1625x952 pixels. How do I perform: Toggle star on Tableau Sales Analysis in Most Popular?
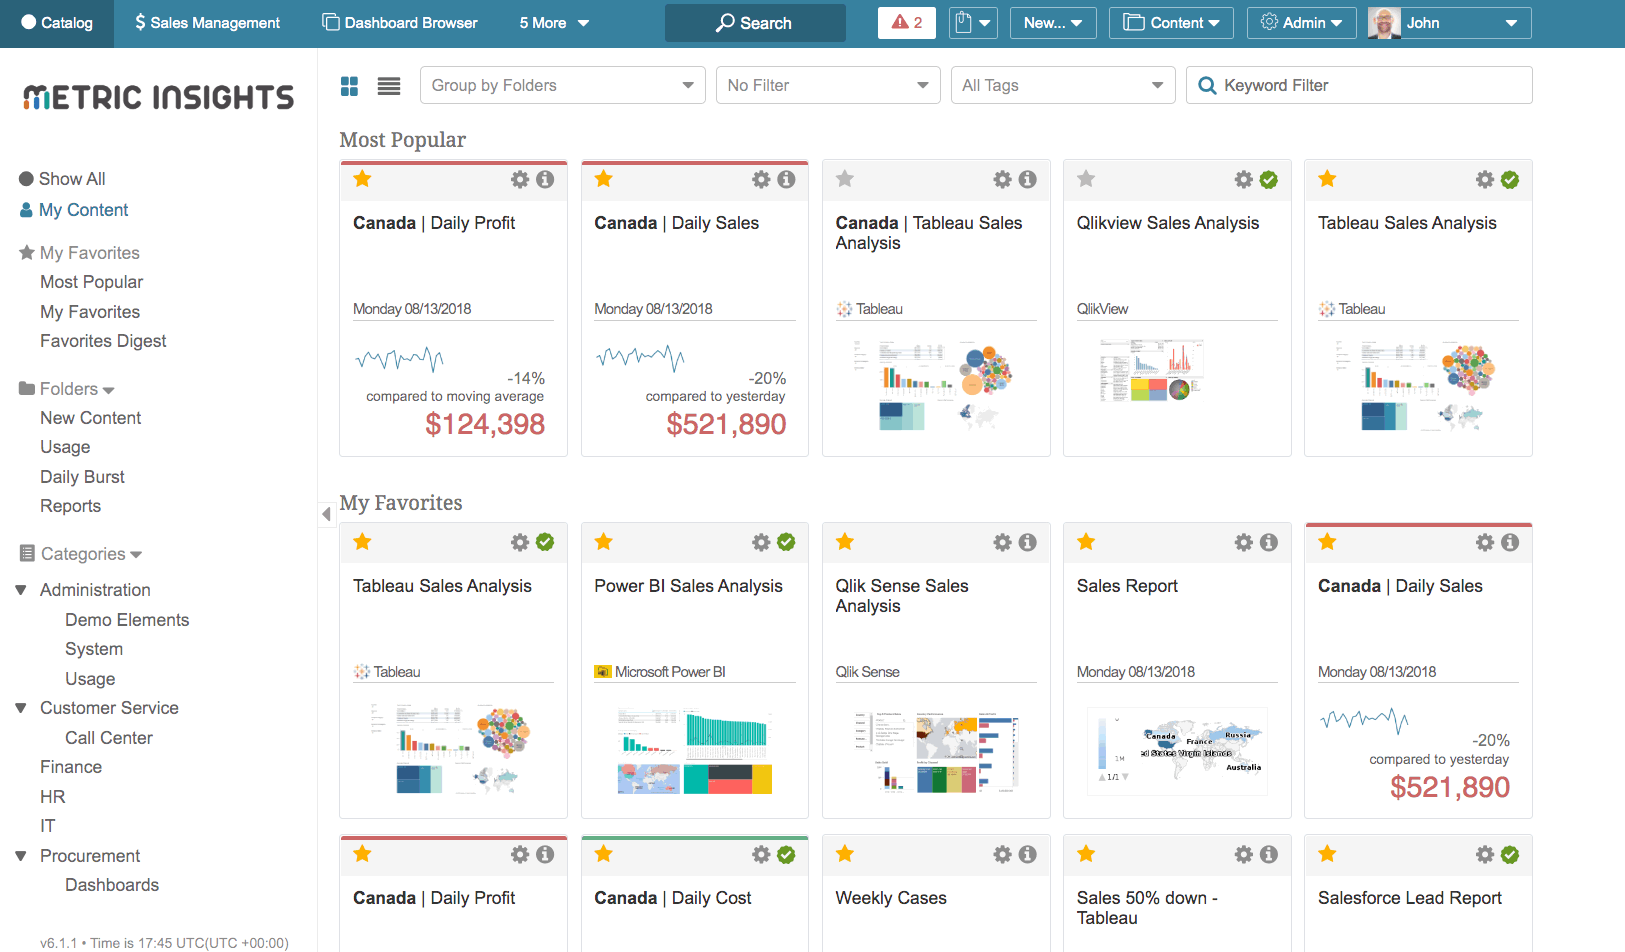(1327, 179)
